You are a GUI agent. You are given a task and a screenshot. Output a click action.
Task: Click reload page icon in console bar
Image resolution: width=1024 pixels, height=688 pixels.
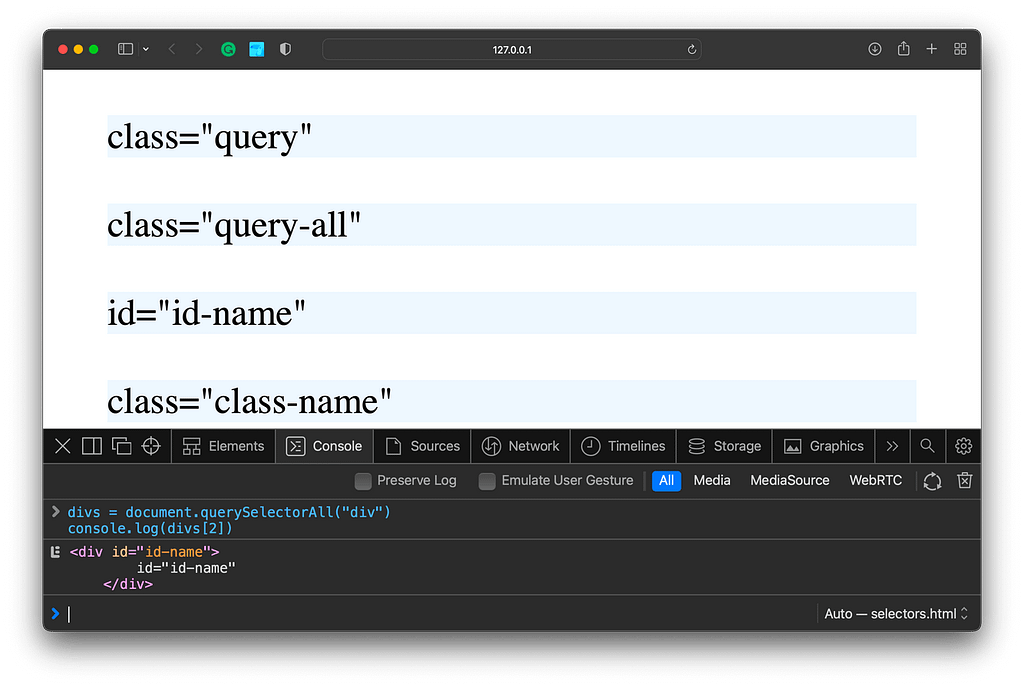pyautogui.click(x=932, y=481)
